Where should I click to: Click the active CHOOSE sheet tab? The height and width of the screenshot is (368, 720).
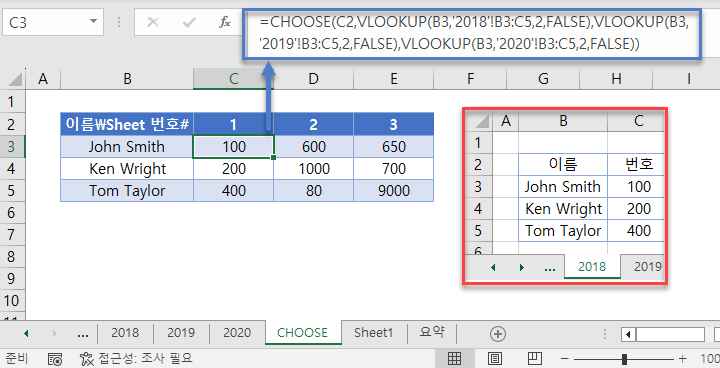point(303,333)
